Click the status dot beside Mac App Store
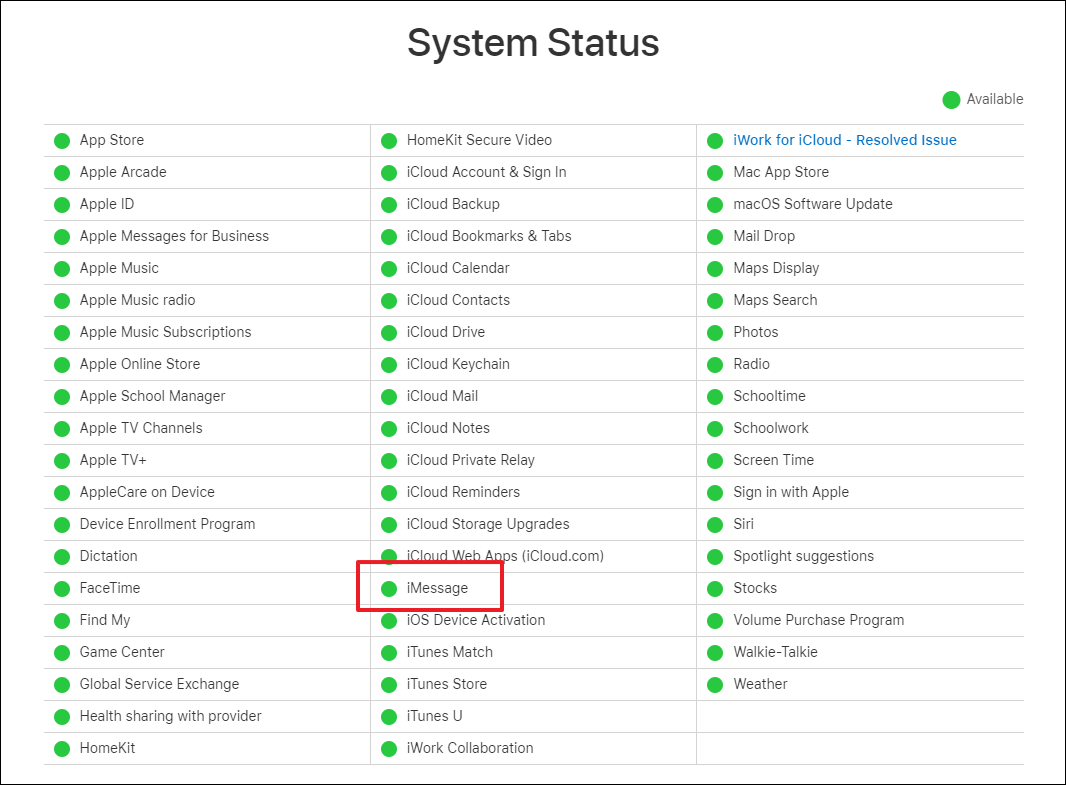The width and height of the screenshot is (1066, 785). pos(715,173)
